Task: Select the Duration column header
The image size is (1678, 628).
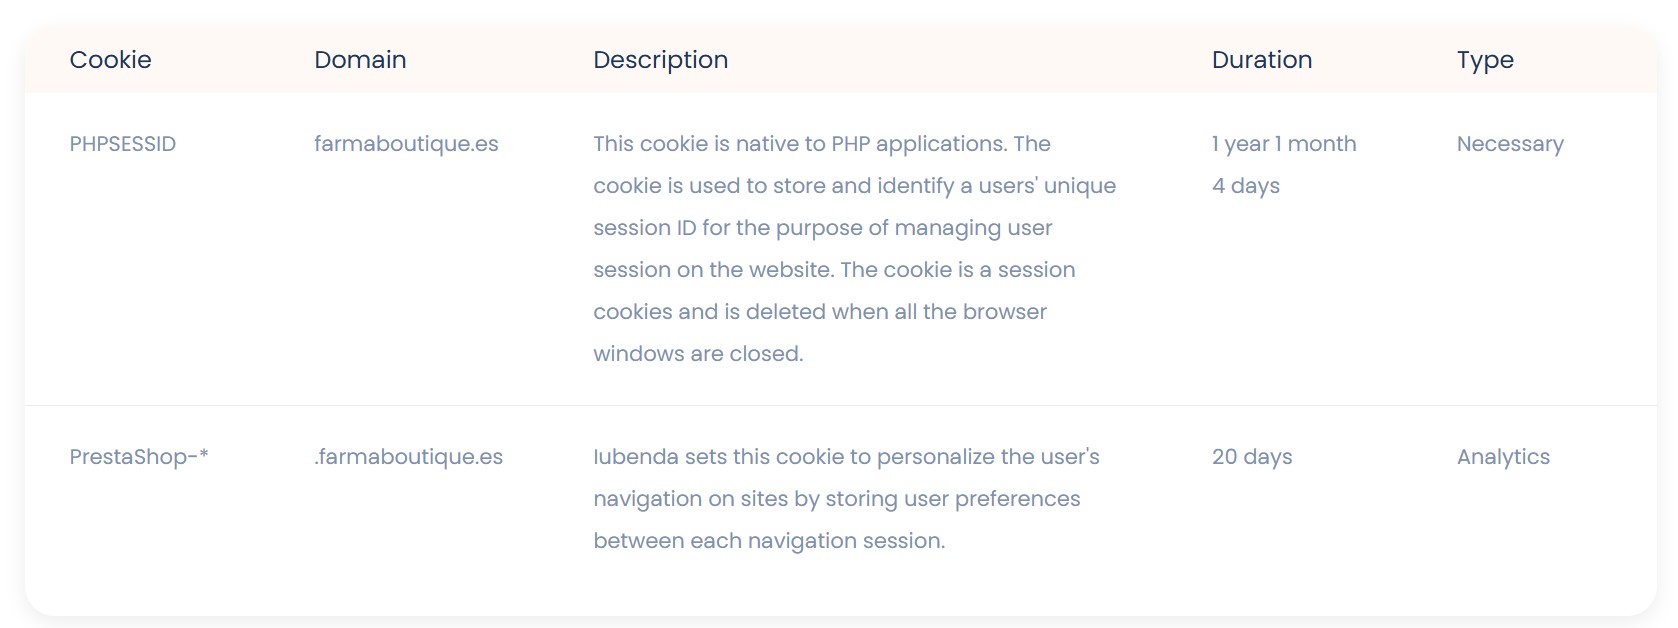Action: [1261, 60]
